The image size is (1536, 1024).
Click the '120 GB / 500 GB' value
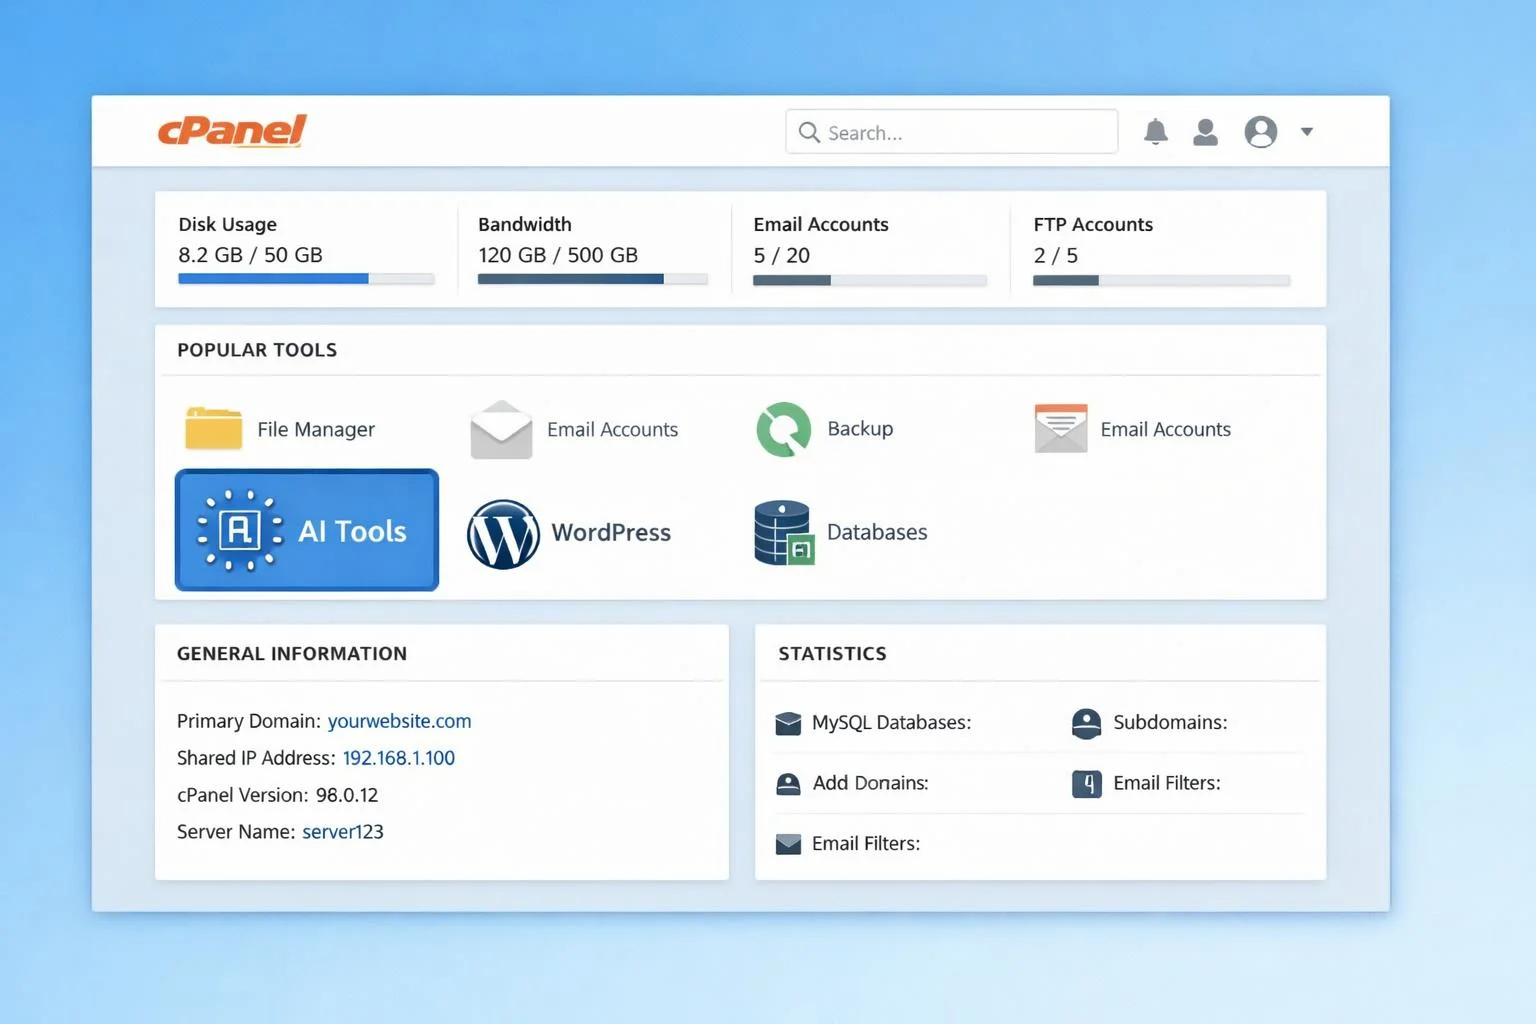[558, 255]
